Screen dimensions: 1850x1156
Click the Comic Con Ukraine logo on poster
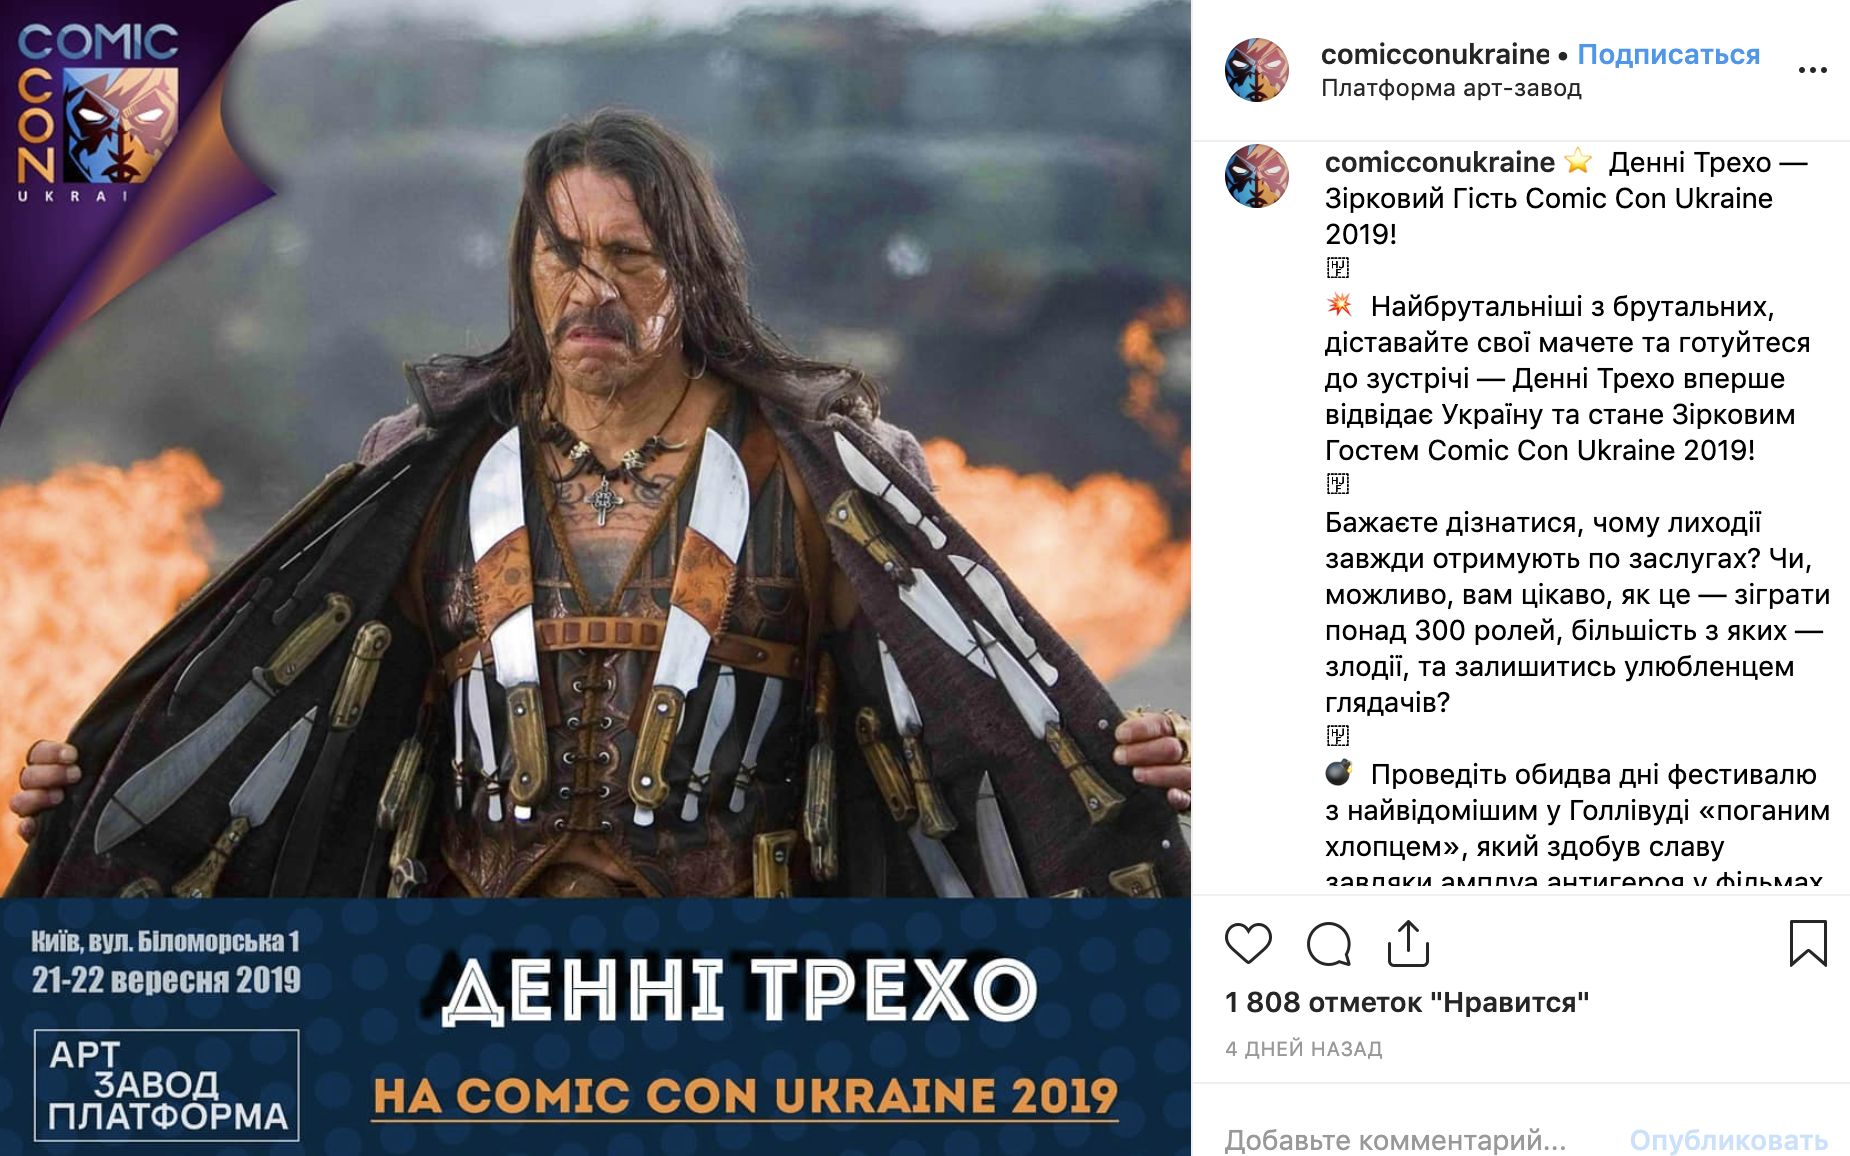coord(97,112)
